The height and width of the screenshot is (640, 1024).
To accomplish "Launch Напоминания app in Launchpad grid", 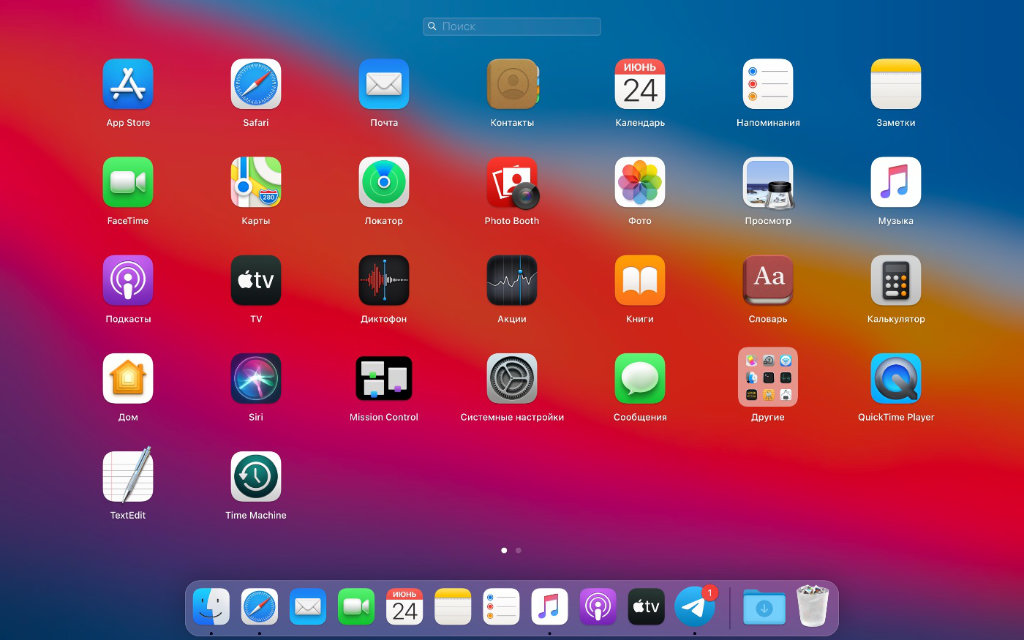I will click(x=768, y=84).
